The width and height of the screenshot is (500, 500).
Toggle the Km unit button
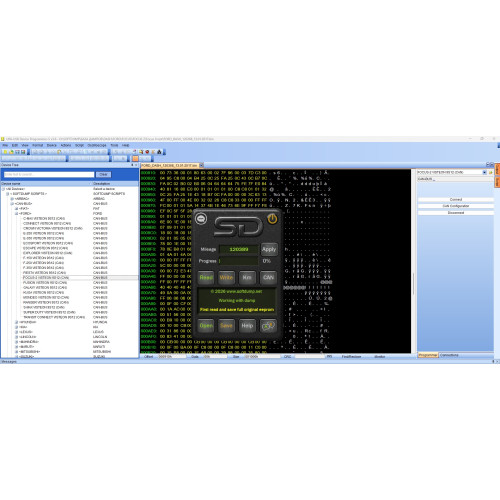pos(247,277)
